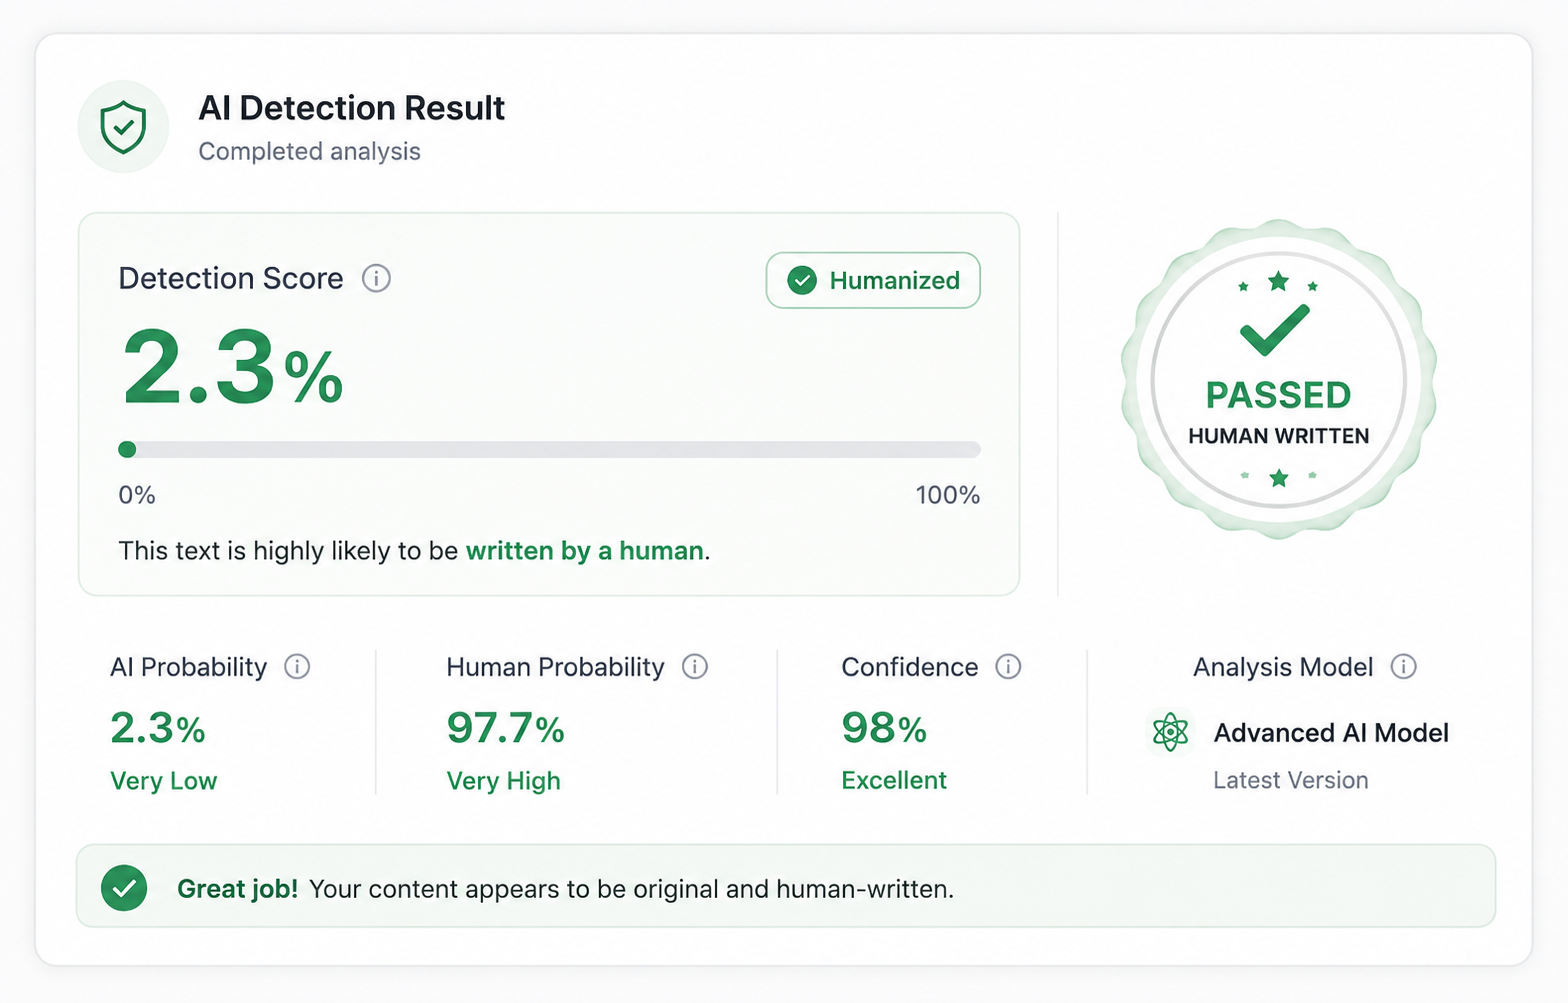Click the Human Probability 97.7% value
Viewport: 1568px width, 1003px height.
[505, 728]
